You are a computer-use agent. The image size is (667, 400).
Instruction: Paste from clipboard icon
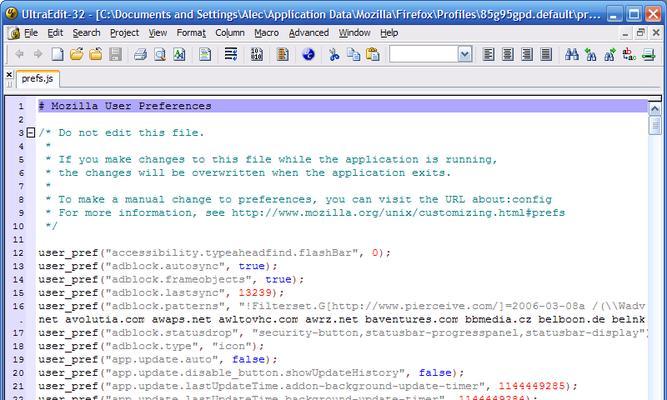coord(373,54)
